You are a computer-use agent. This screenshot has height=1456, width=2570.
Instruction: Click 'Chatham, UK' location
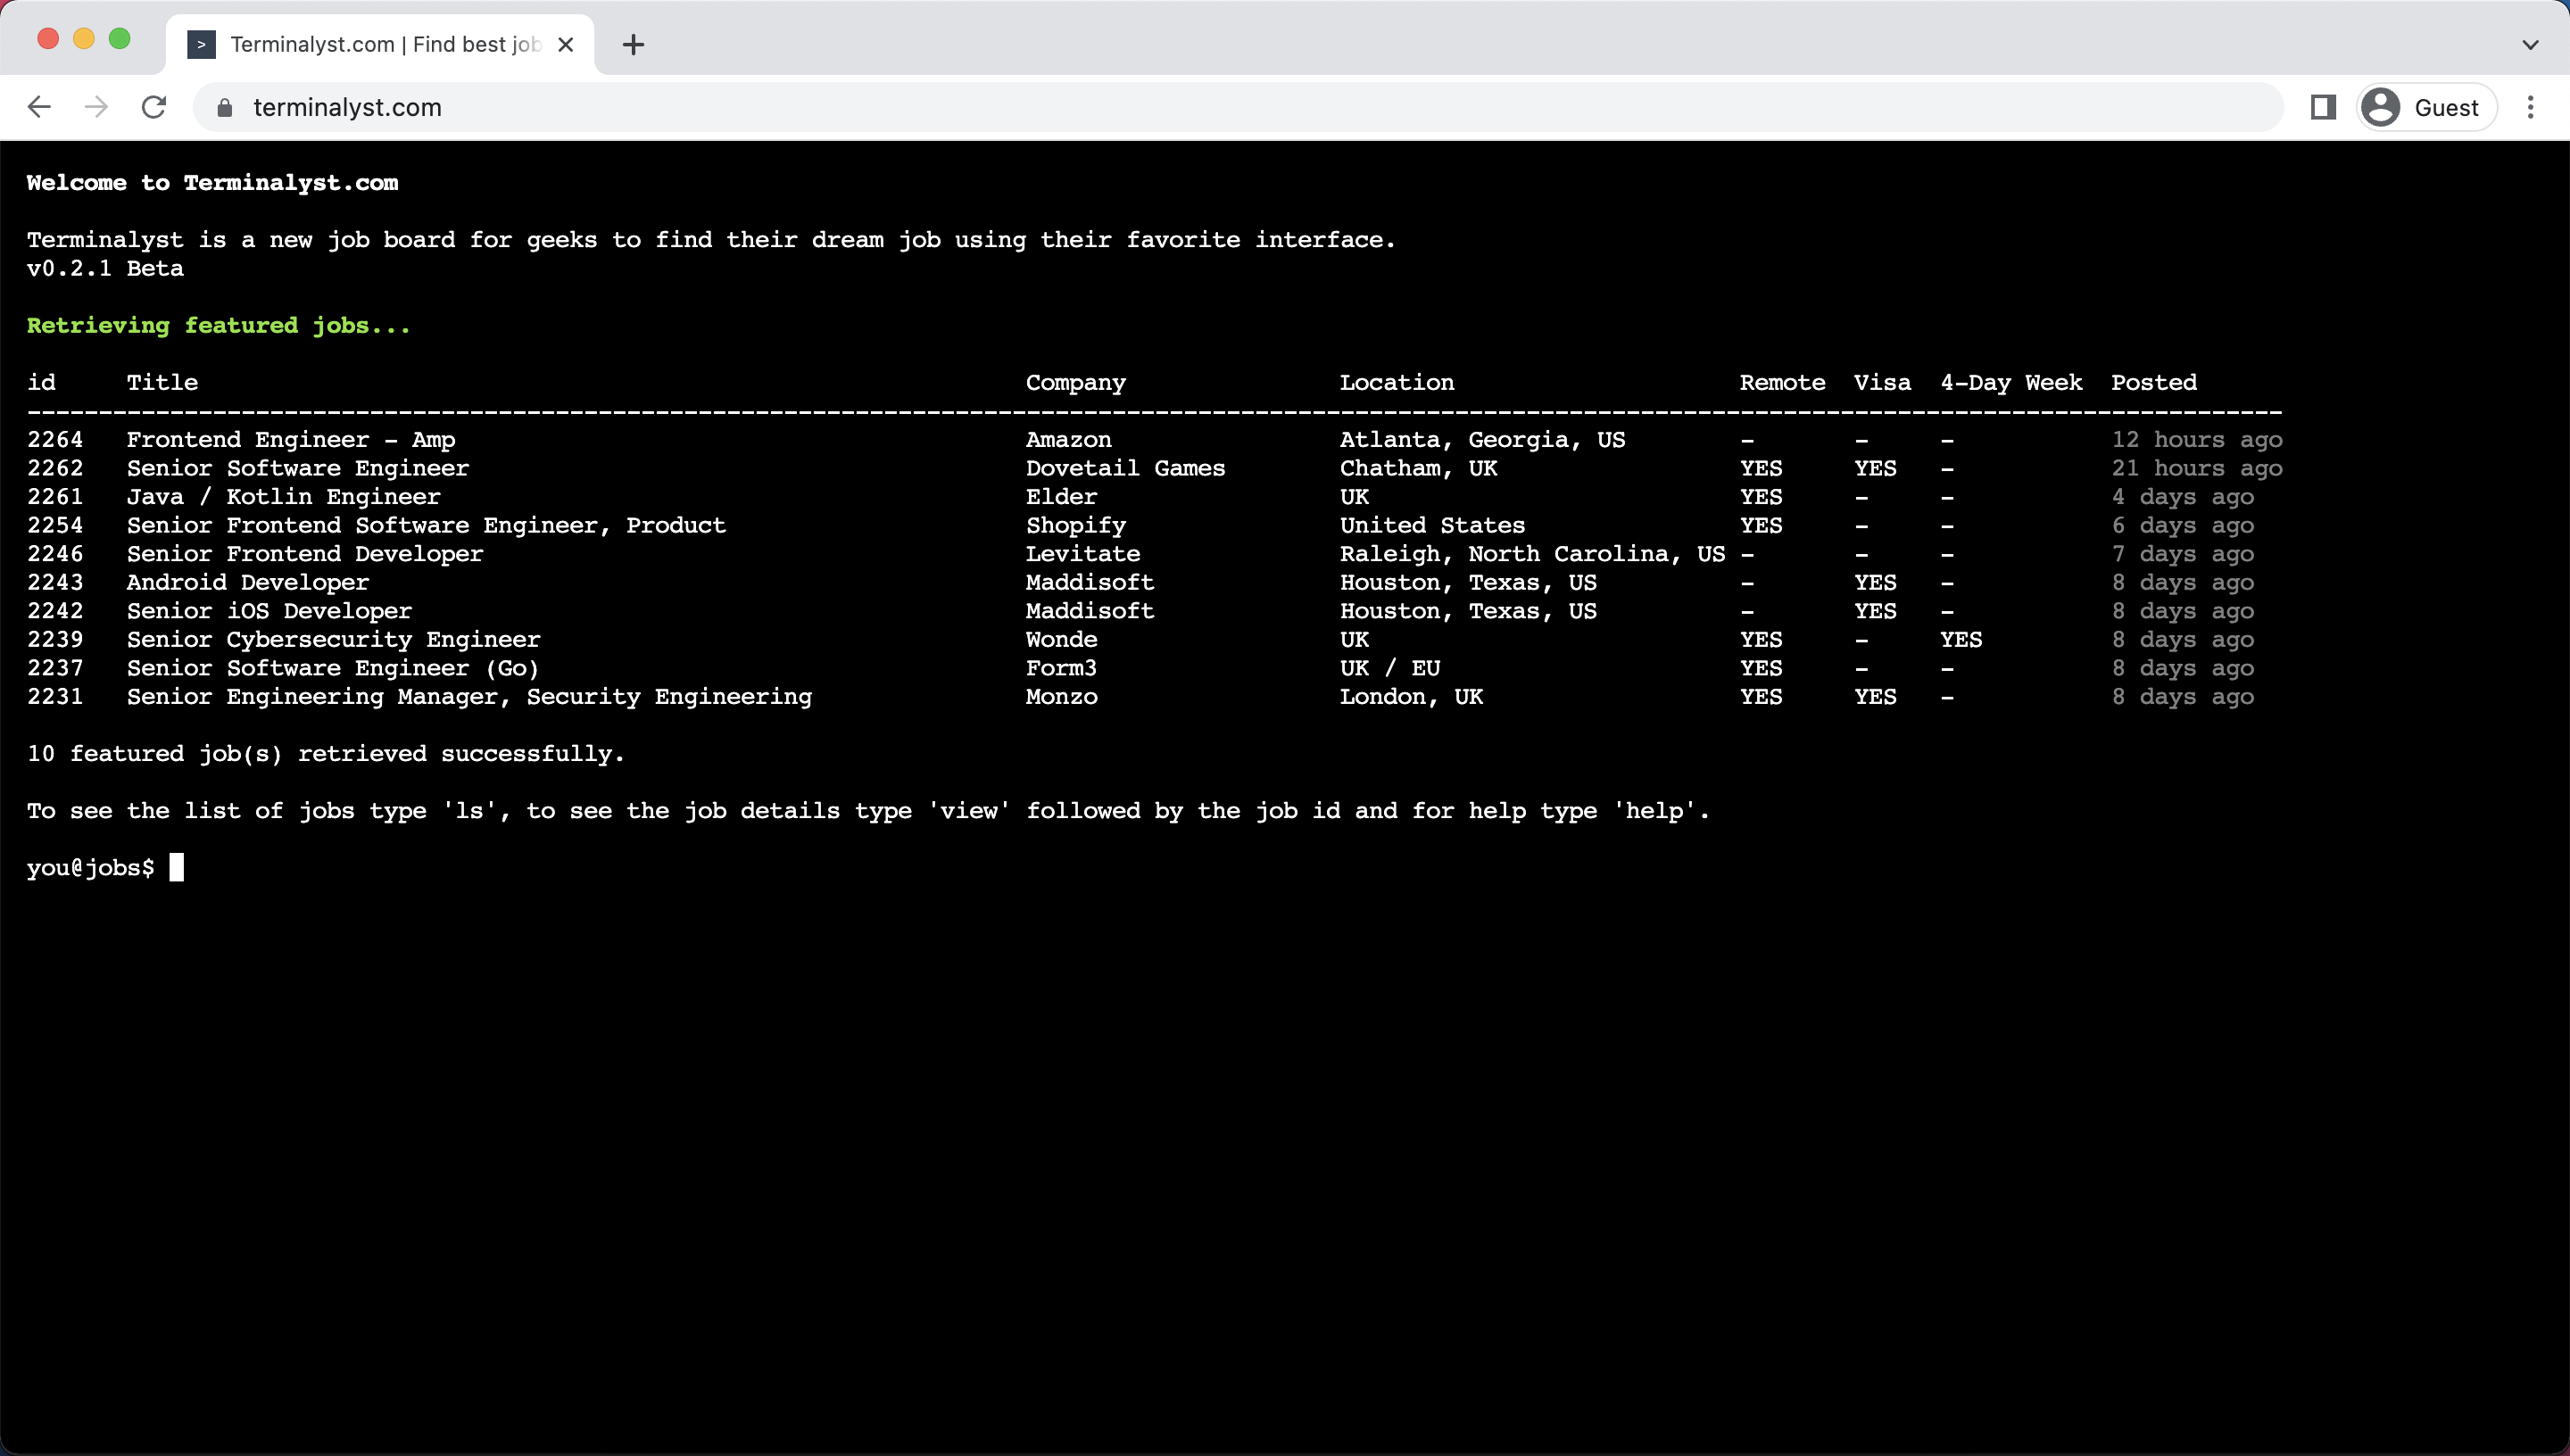point(1419,468)
